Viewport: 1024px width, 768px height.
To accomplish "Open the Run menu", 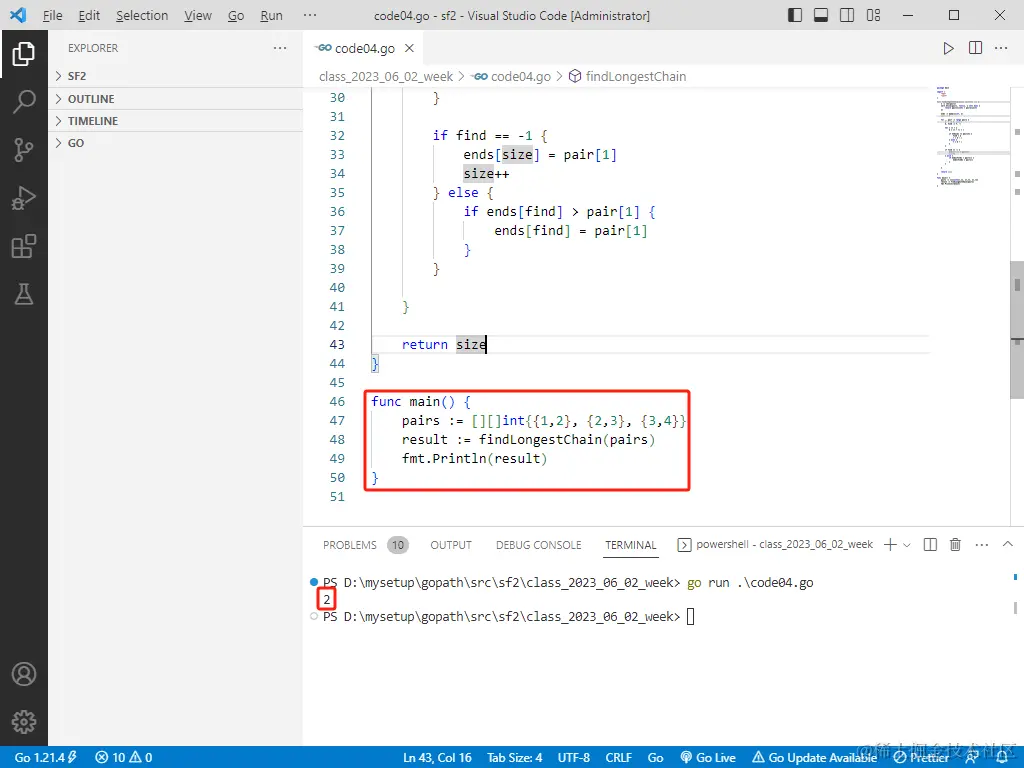I will point(271,15).
